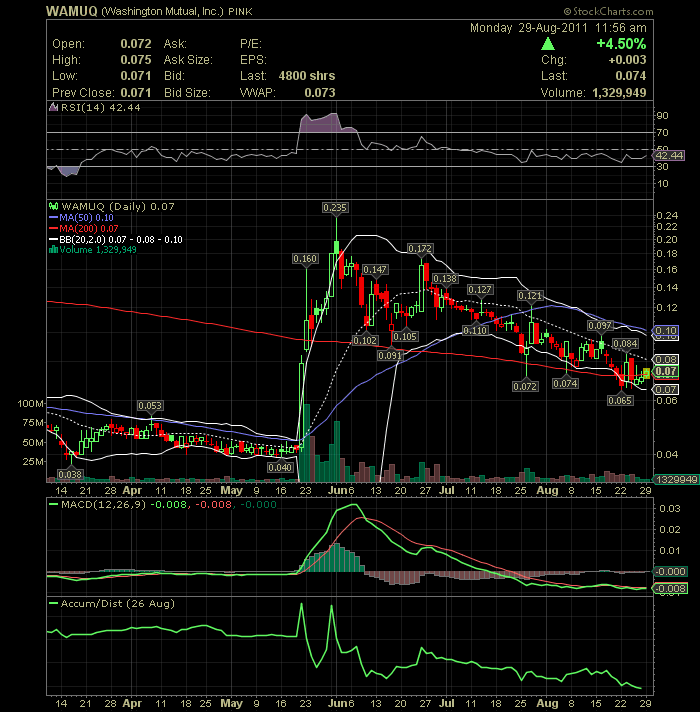Click the candlestick icon beside WAMUQ (Daily)
The image size is (700, 712).
pos(54,207)
